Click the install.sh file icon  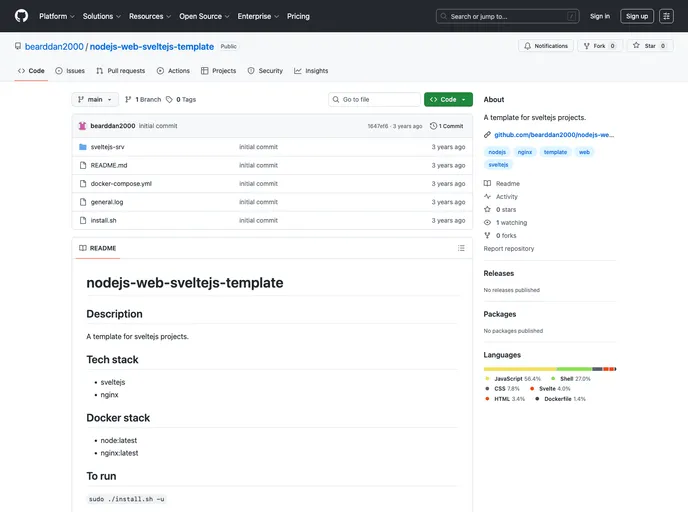(x=82, y=220)
